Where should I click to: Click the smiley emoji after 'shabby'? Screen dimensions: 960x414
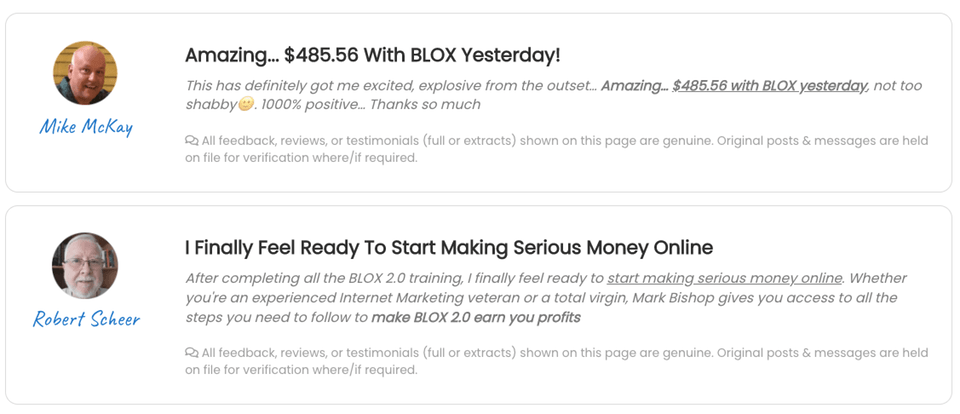pos(245,105)
